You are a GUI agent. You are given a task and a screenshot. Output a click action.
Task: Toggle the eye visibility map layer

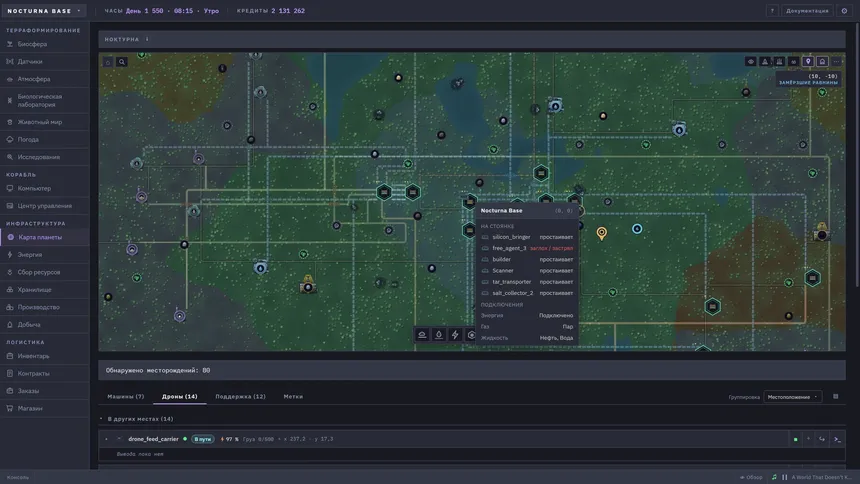[x=750, y=61]
